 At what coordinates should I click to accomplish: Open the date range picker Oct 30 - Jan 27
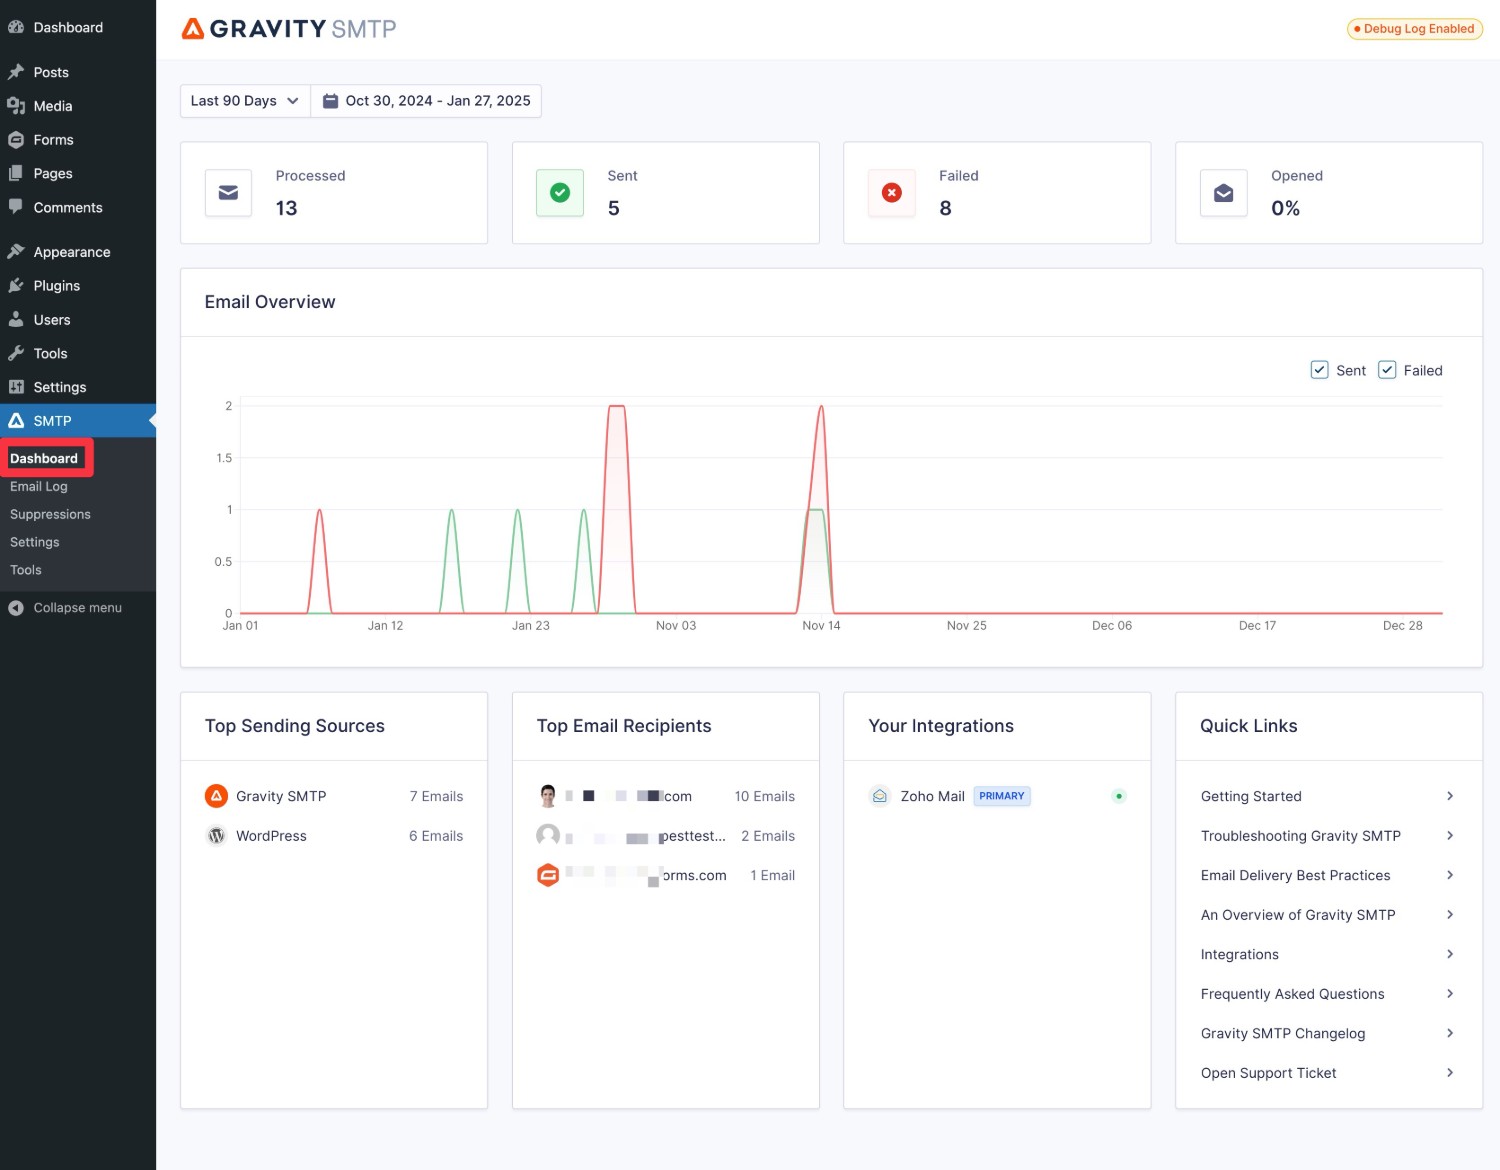426,101
